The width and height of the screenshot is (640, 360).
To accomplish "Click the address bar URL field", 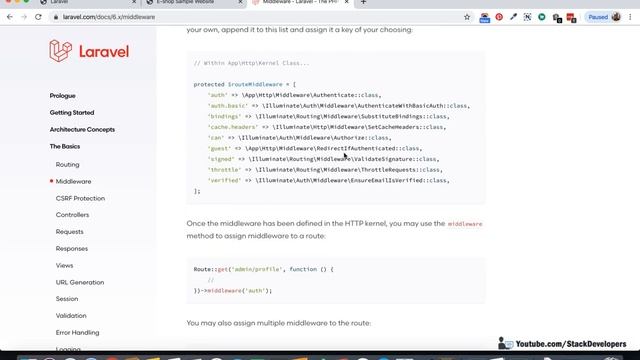I will [x=261, y=17].
